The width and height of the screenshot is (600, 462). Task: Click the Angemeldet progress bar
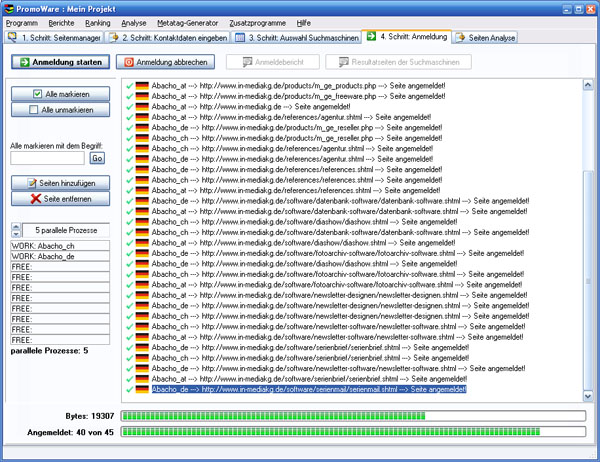tap(353, 432)
